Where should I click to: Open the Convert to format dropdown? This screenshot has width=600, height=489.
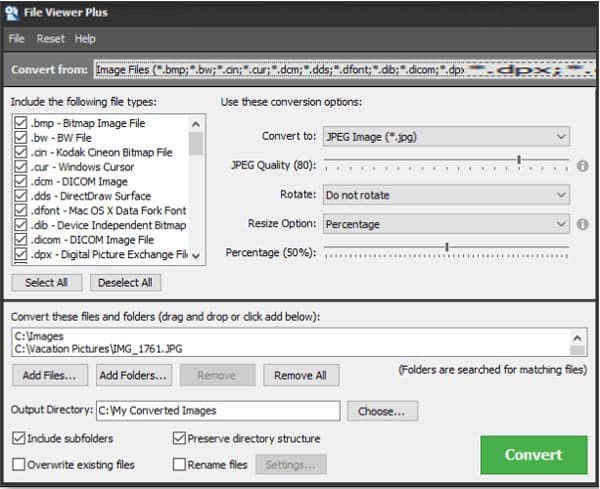click(446, 137)
